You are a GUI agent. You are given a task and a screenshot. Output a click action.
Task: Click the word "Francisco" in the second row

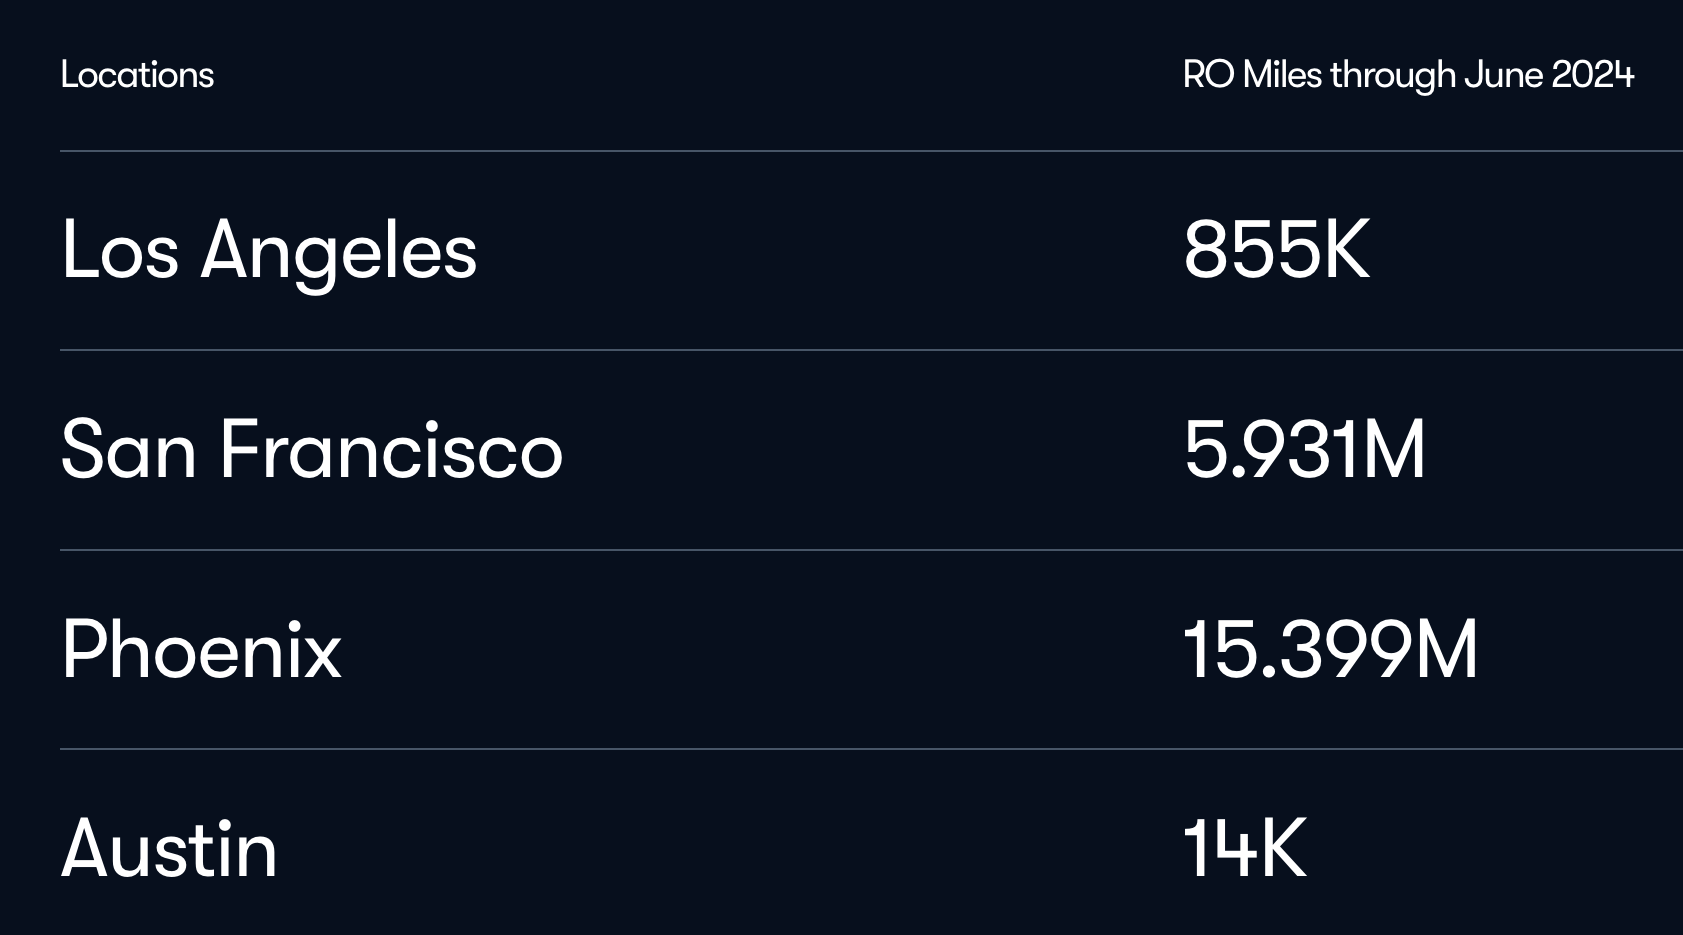[391, 450]
